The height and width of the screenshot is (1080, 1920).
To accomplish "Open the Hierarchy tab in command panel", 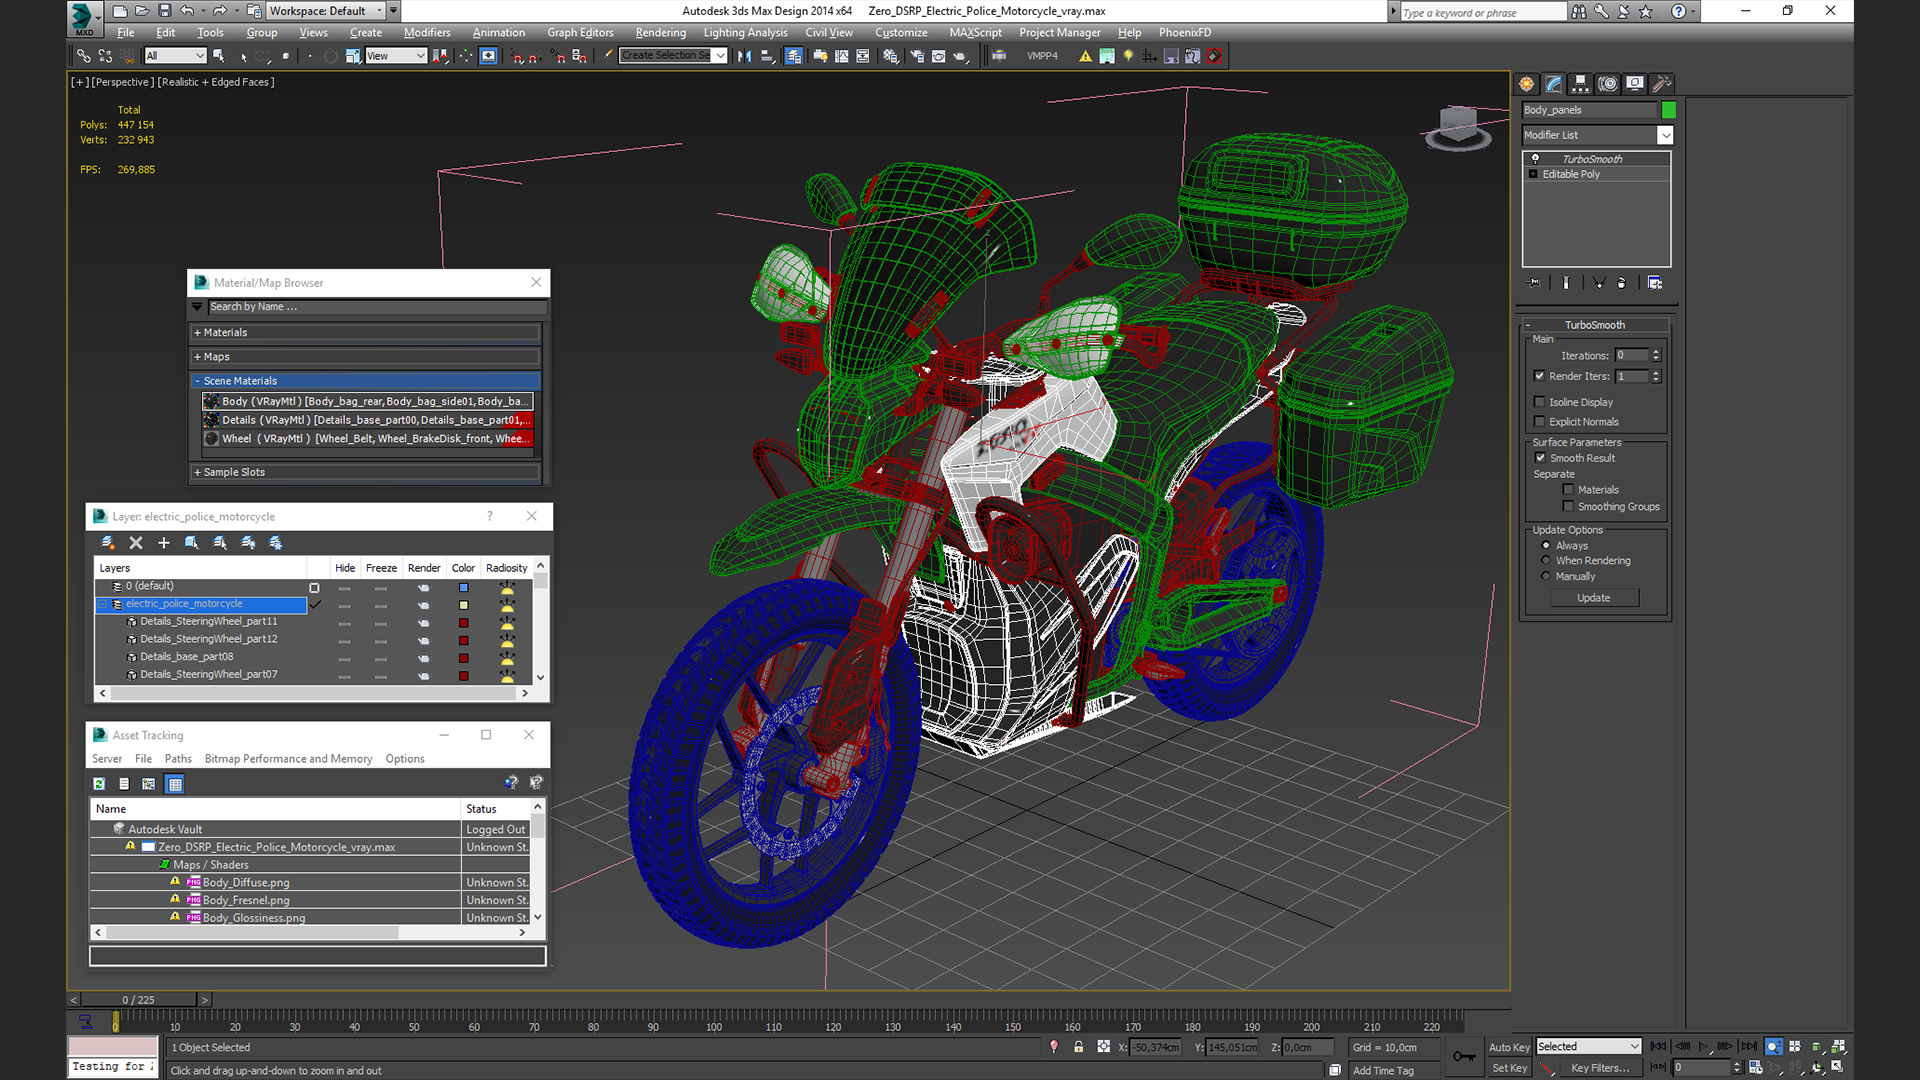I will click(1580, 84).
